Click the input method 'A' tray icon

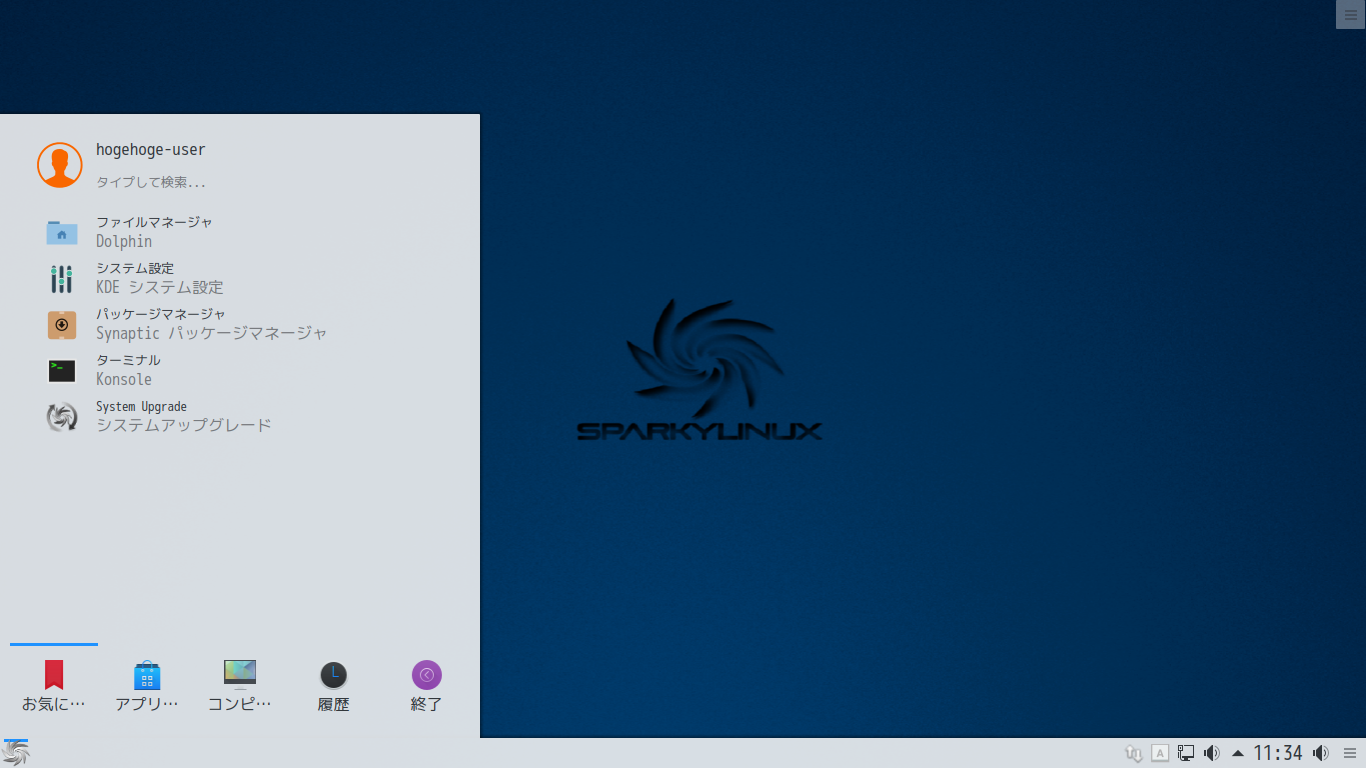click(x=1160, y=753)
